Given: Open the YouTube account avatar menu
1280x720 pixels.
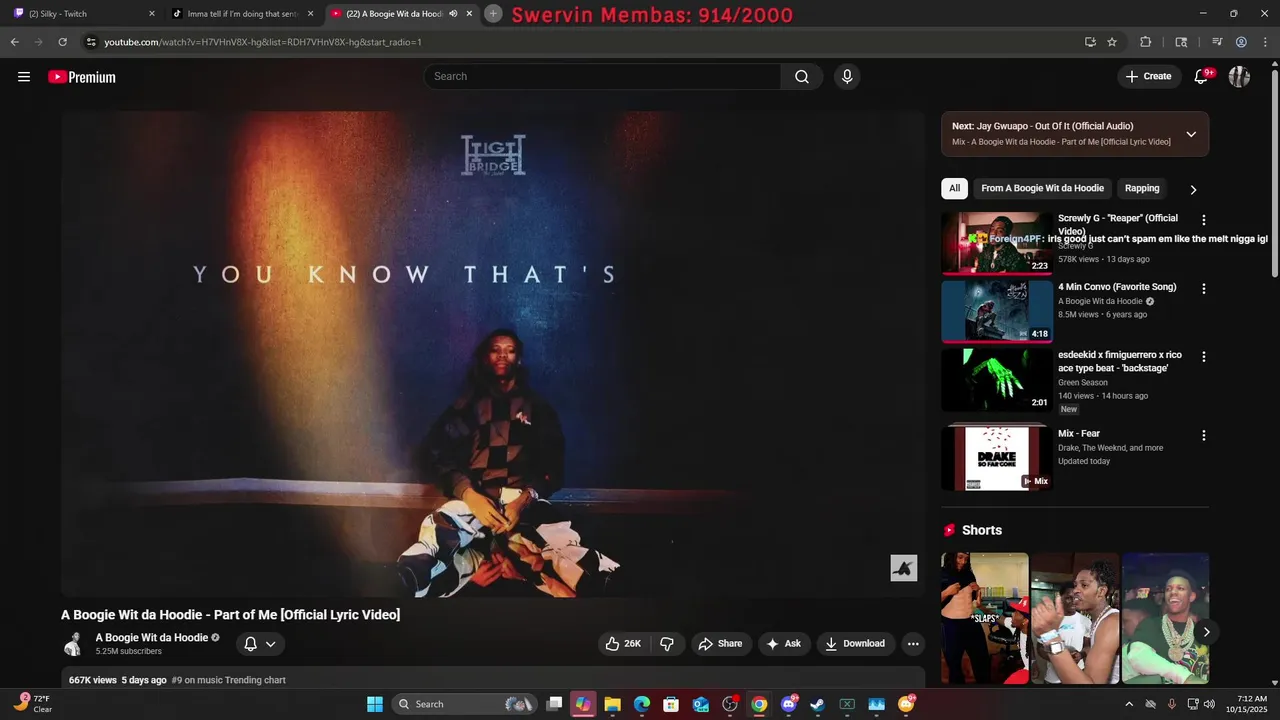Looking at the screenshot, I should 1239,77.
